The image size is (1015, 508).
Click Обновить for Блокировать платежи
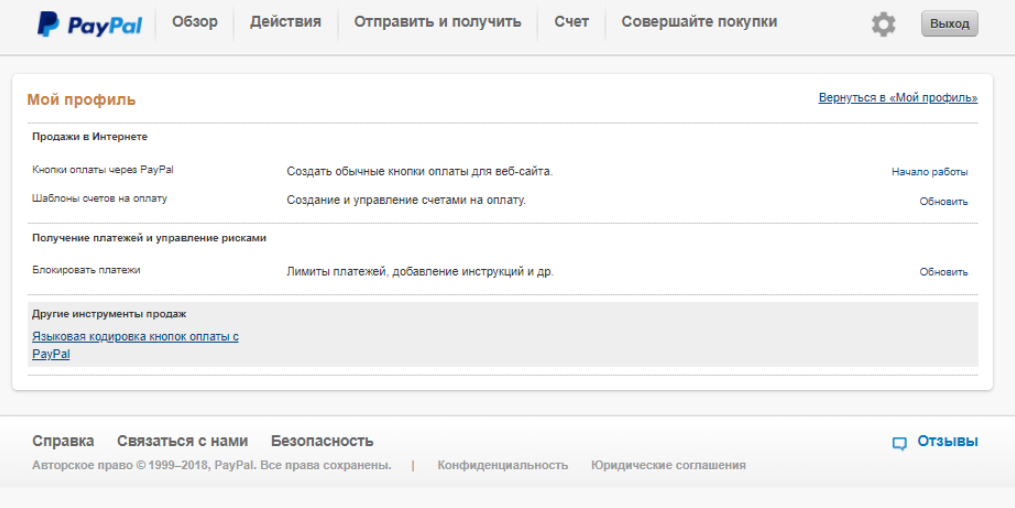pyautogui.click(x=944, y=272)
